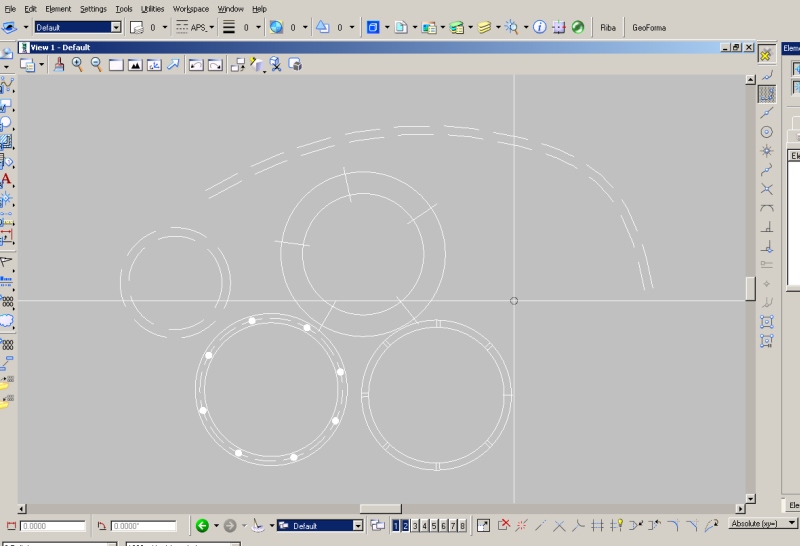Expand the active level Default dropdown

[116, 27]
